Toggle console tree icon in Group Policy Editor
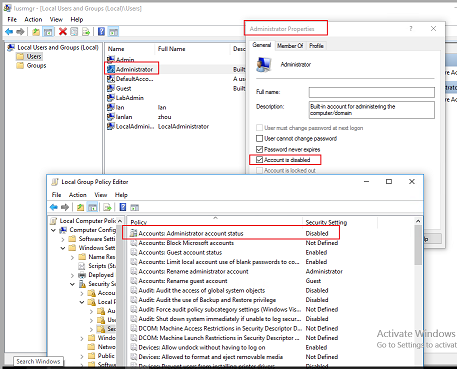The width and height of the screenshot is (457, 369). tap(92, 207)
